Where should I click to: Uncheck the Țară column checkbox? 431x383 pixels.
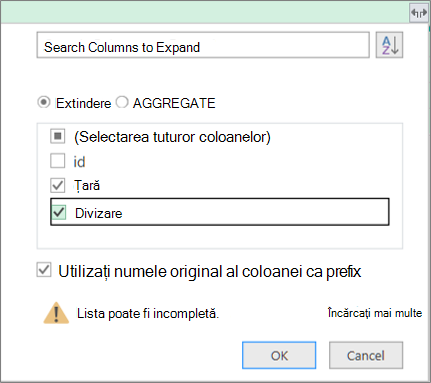[x=58, y=185]
